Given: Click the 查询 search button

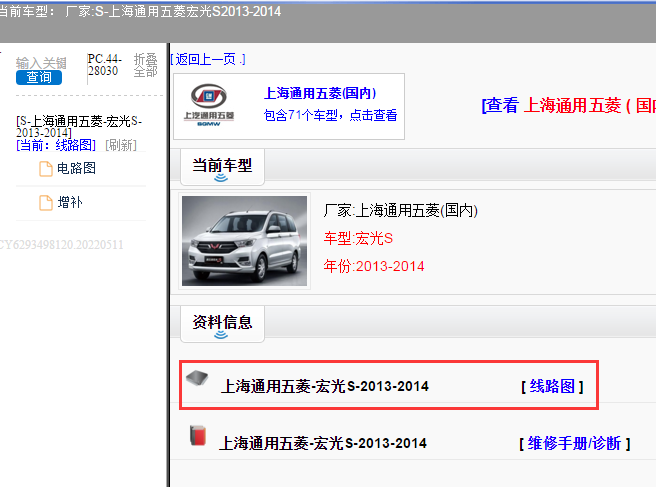Looking at the screenshot, I should (x=39, y=77).
